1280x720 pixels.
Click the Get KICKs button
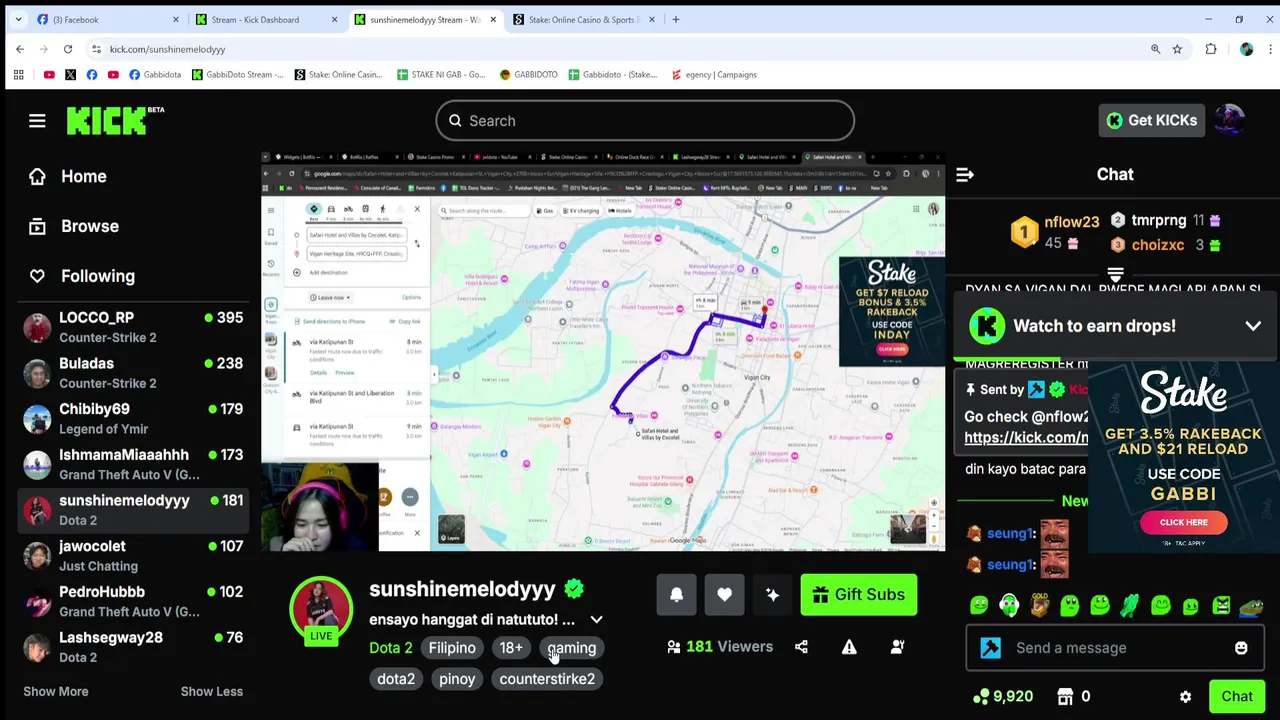coord(1151,120)
